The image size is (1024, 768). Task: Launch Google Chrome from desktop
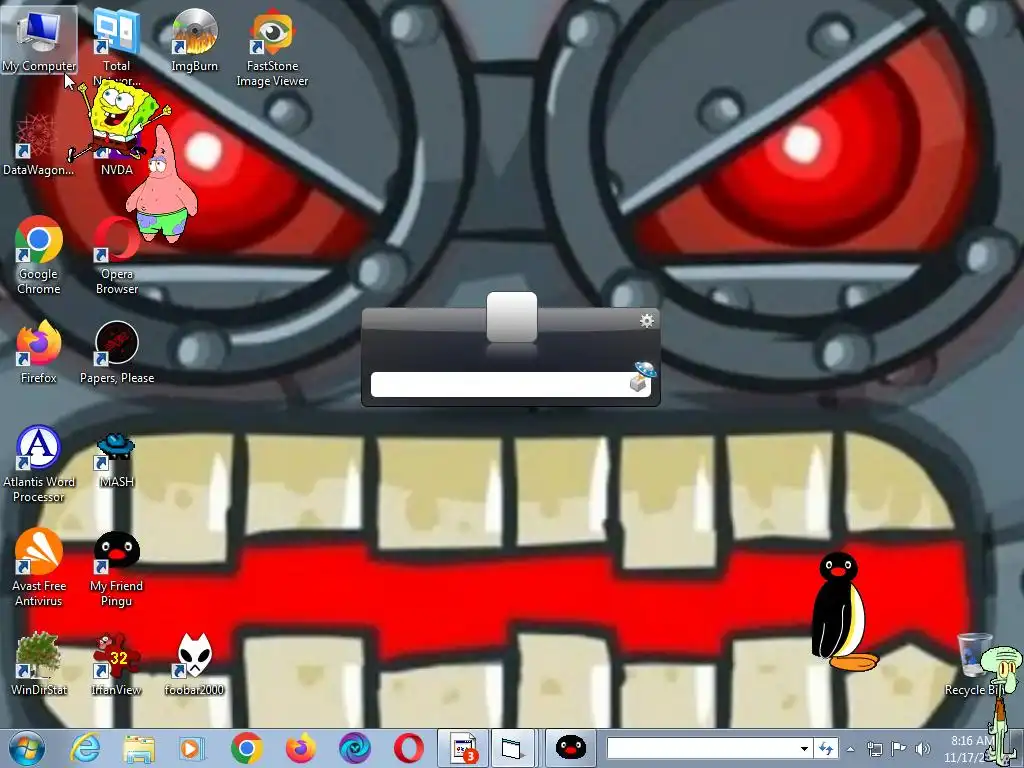click(x=39, y=255)
